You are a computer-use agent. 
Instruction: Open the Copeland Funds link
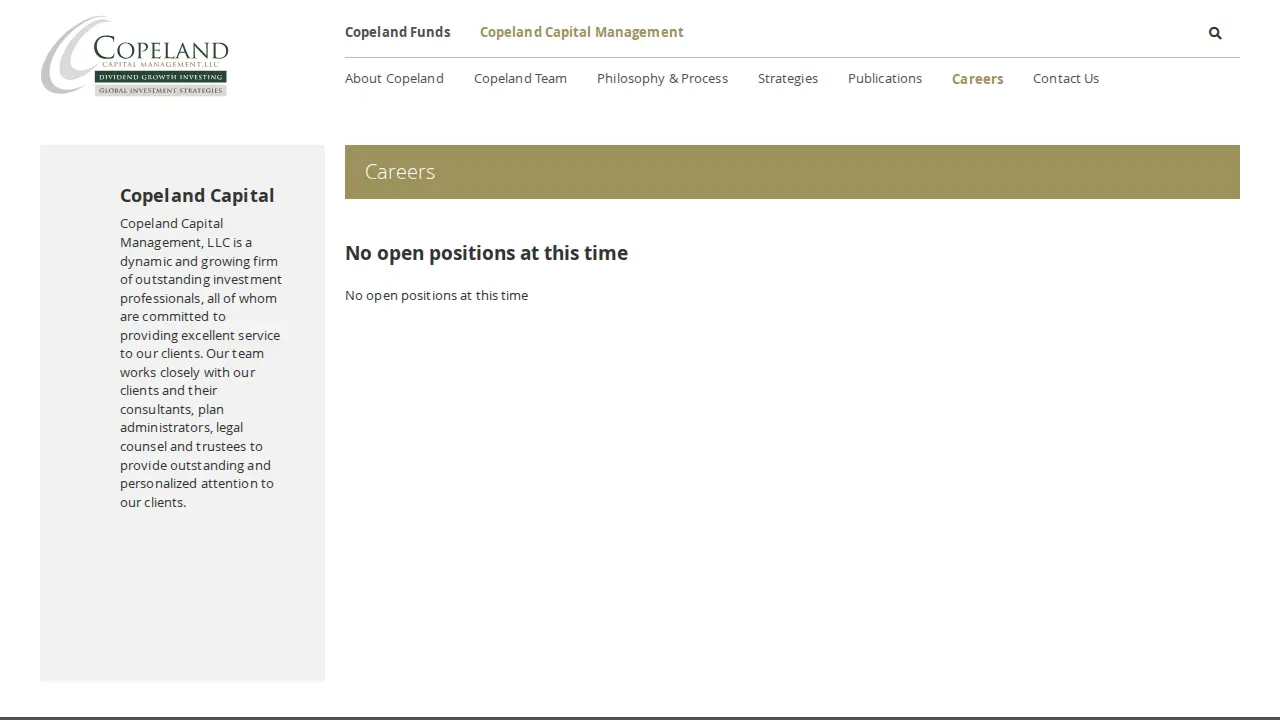tap(397, 32)
